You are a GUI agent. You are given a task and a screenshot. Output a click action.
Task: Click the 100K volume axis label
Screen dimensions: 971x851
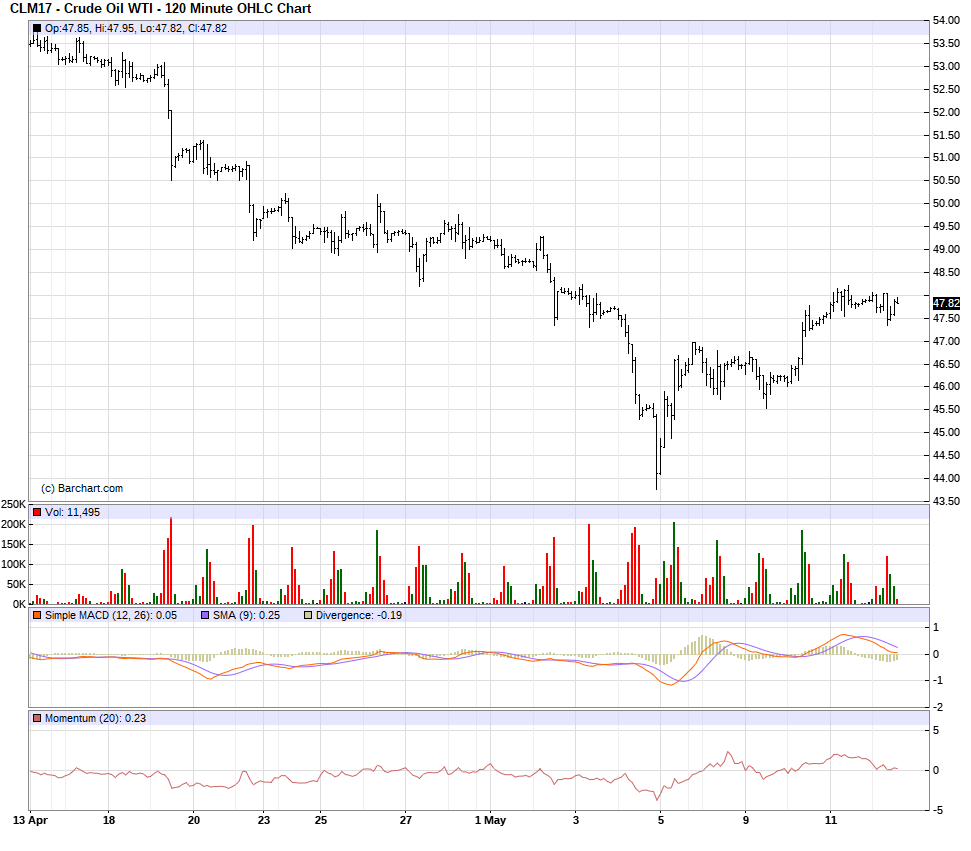click(14, 564)
